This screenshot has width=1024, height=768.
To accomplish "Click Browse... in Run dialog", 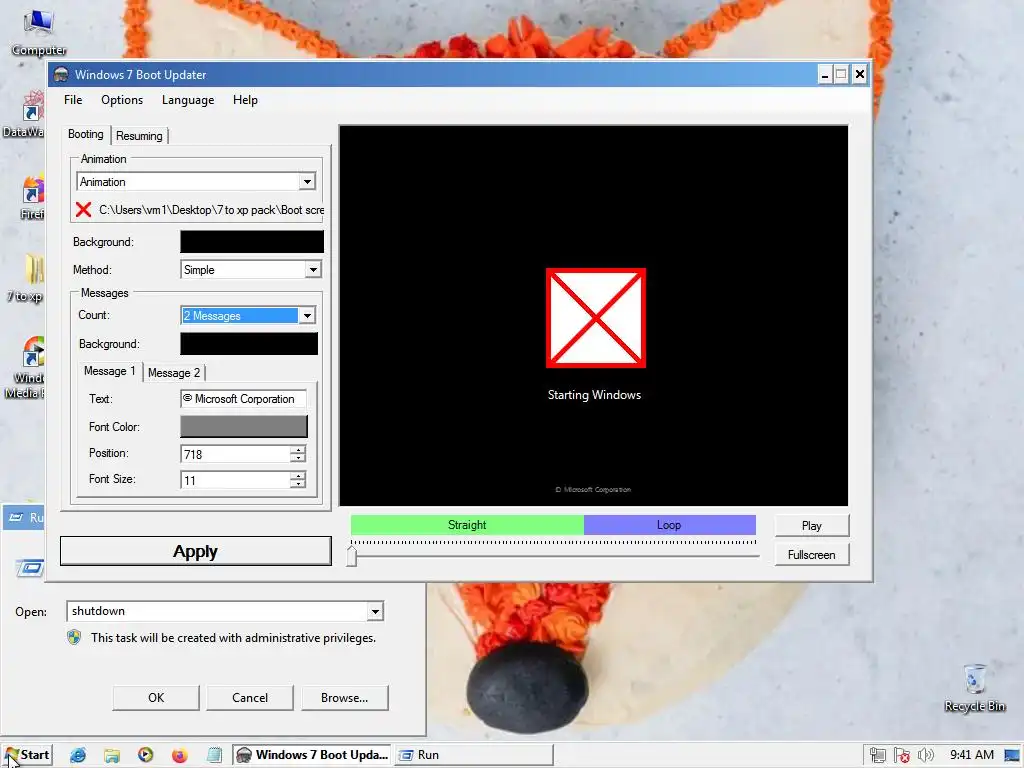I will [345, 697].
